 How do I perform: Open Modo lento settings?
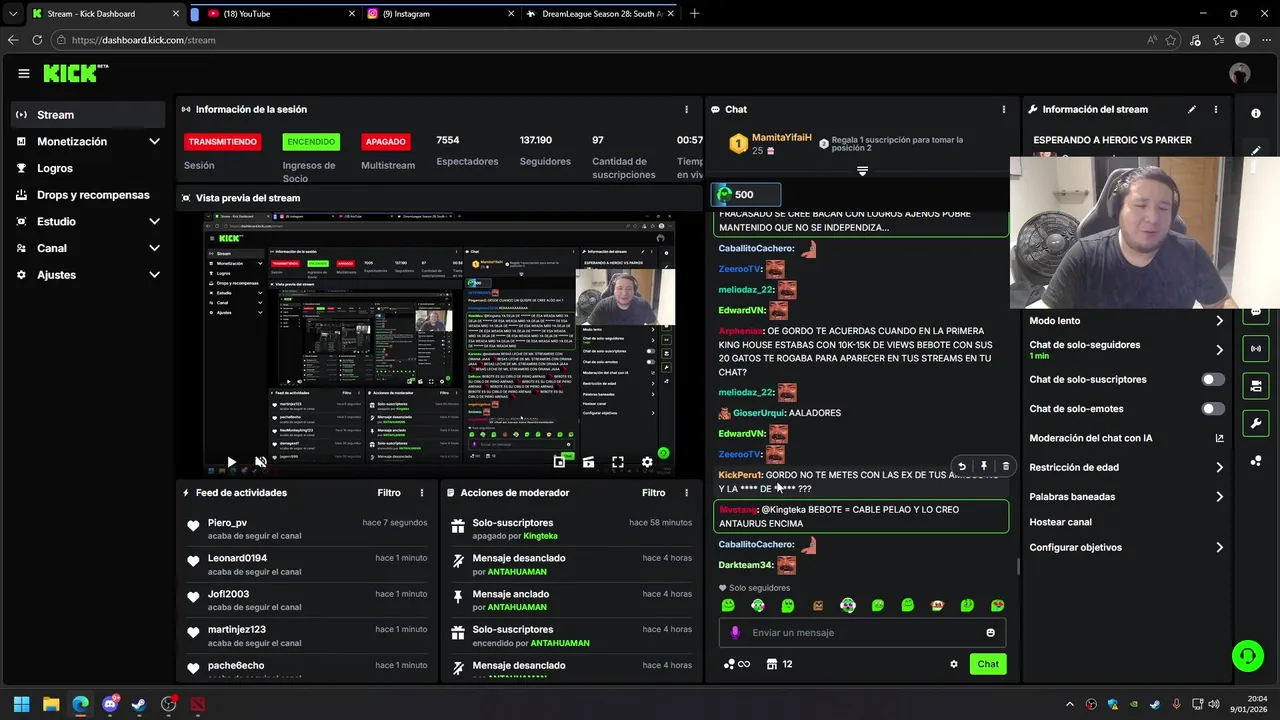pyautogui.click(x=1126, y=321)
